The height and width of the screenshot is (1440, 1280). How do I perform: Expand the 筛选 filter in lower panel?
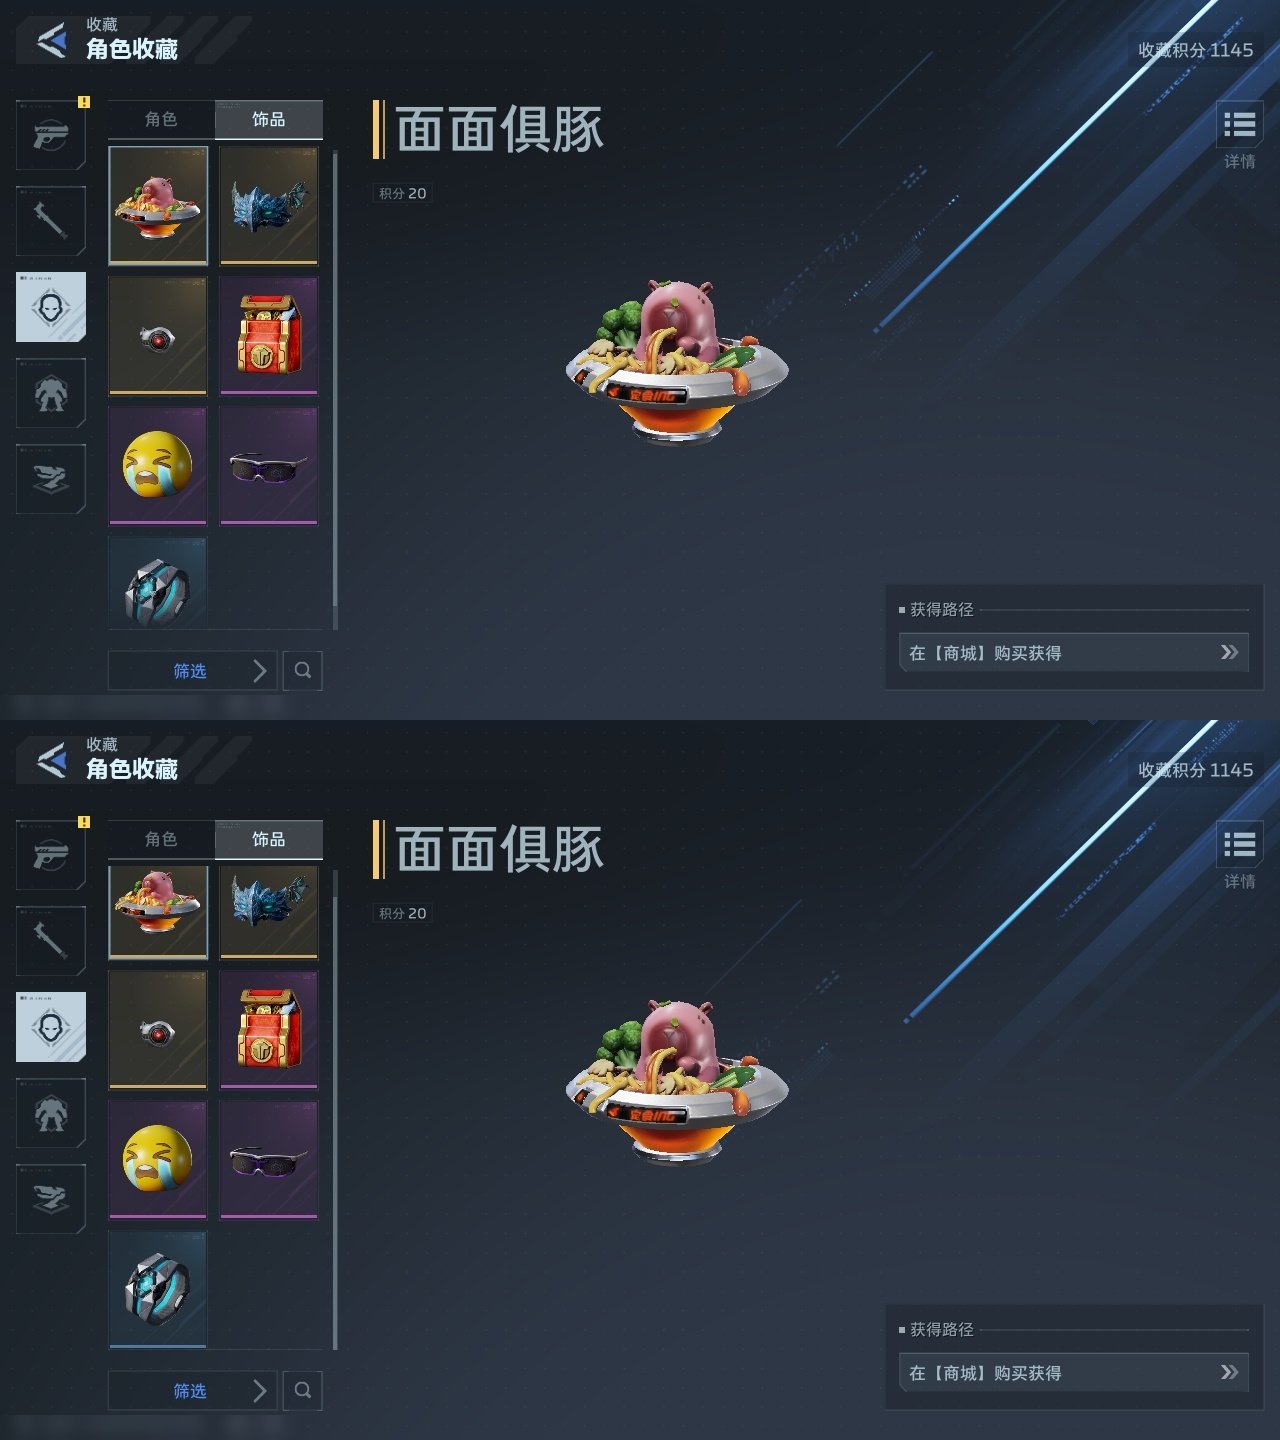[190, 1390]
